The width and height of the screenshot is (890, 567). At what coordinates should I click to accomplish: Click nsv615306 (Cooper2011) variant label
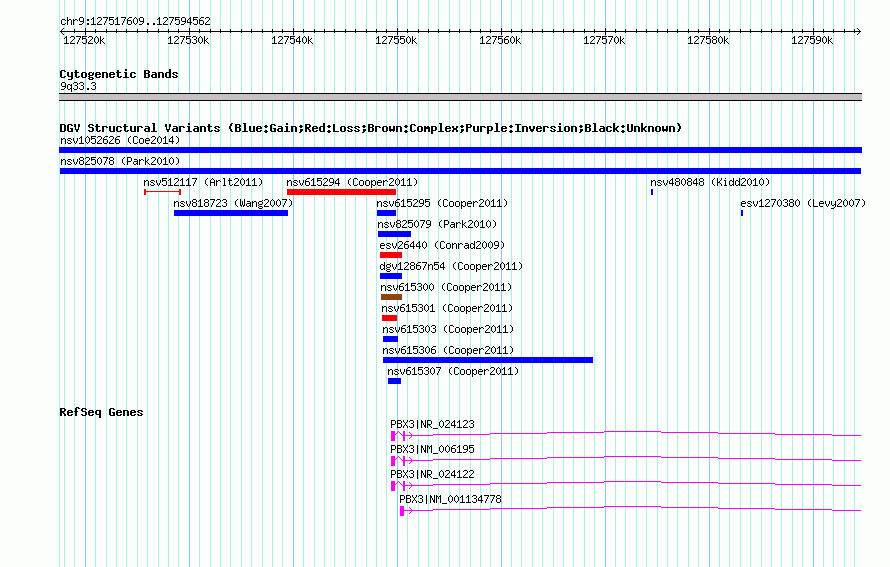(x=448, y=350)
